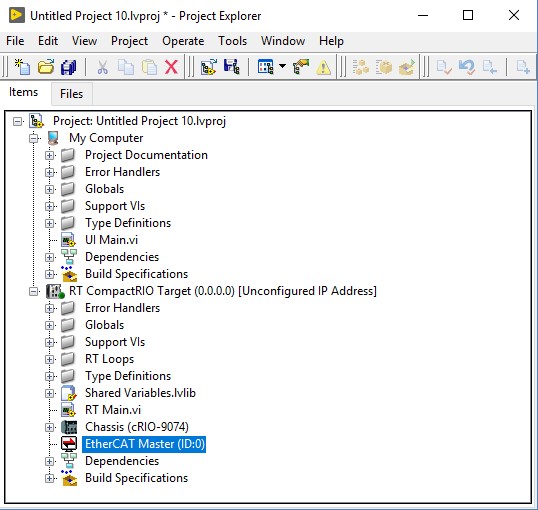The width and height of the screenshot is (538, 510).
Task: Collapse the RT CompactRIO Target node
Action: point(34,291)
